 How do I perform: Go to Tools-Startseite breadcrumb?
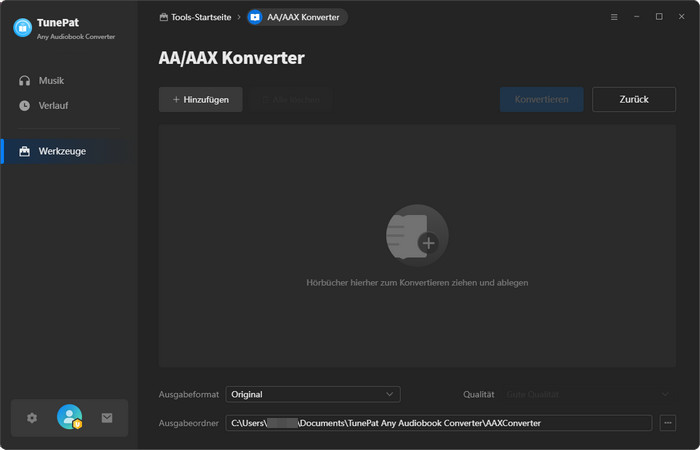tap(196, 17)
